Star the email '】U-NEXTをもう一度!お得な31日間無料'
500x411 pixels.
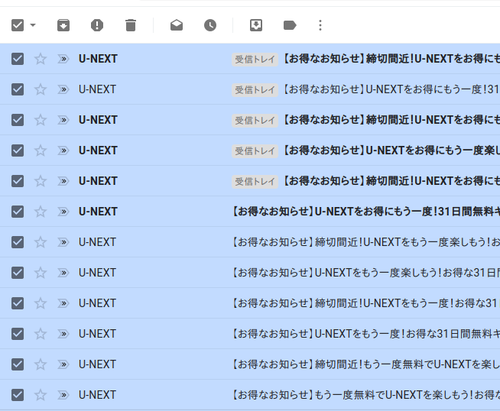[x=40, y=334]
